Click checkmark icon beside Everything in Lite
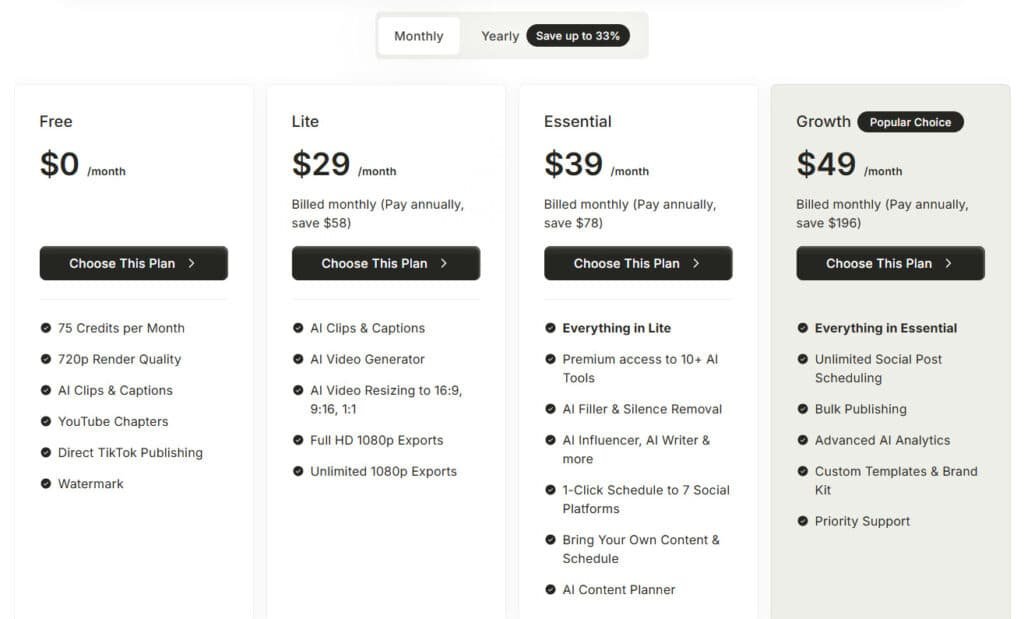This screenshot has width=1024, height=619. point(550,328)
